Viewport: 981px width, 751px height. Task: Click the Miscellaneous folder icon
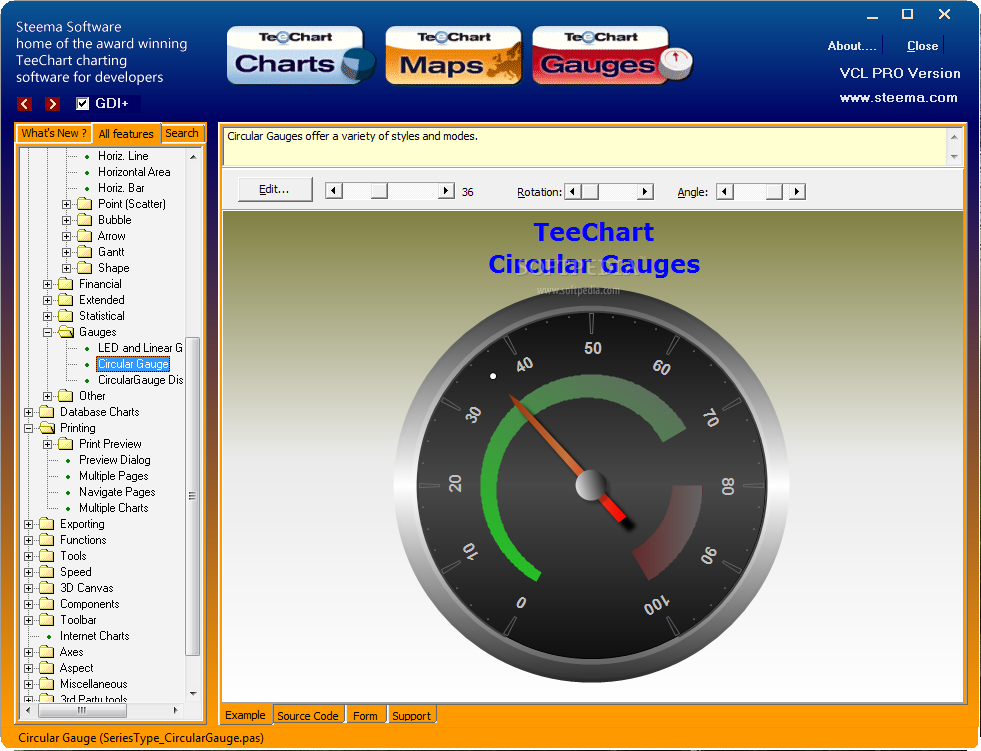point(47,684)
